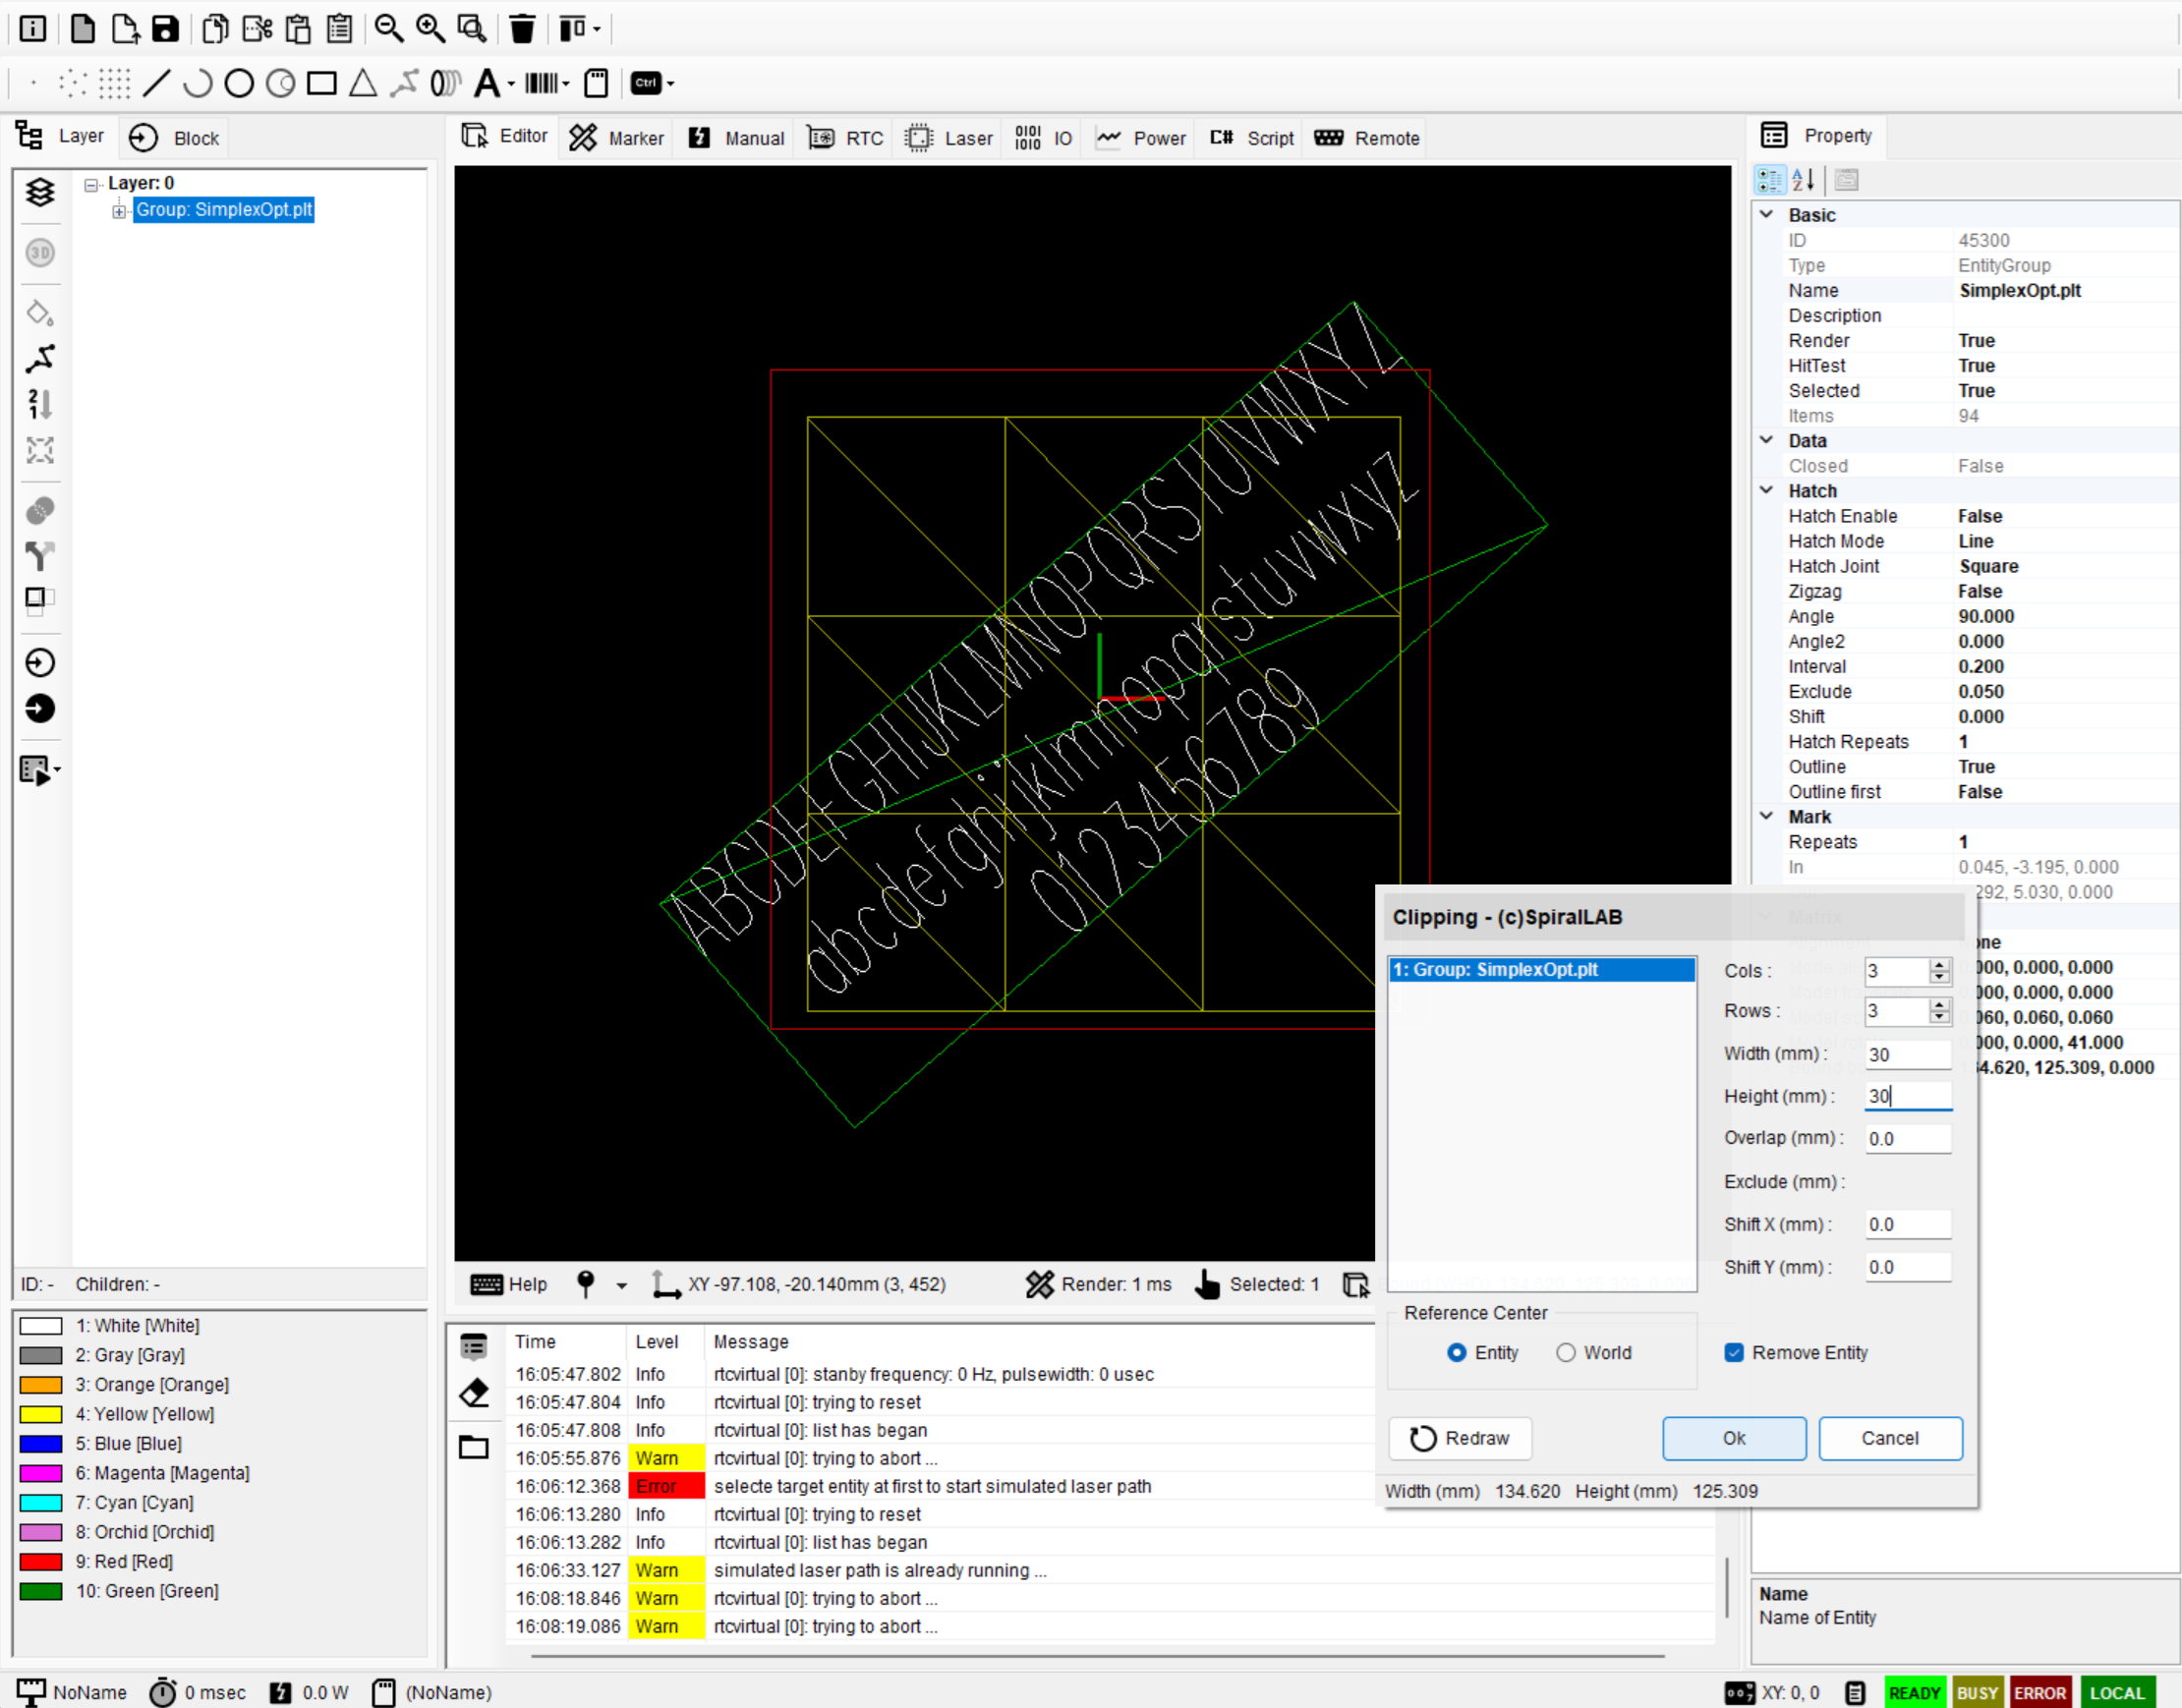Switch to the Block tab
This screenshot has height=1708, width=2182.
click(x=174, y=138)
